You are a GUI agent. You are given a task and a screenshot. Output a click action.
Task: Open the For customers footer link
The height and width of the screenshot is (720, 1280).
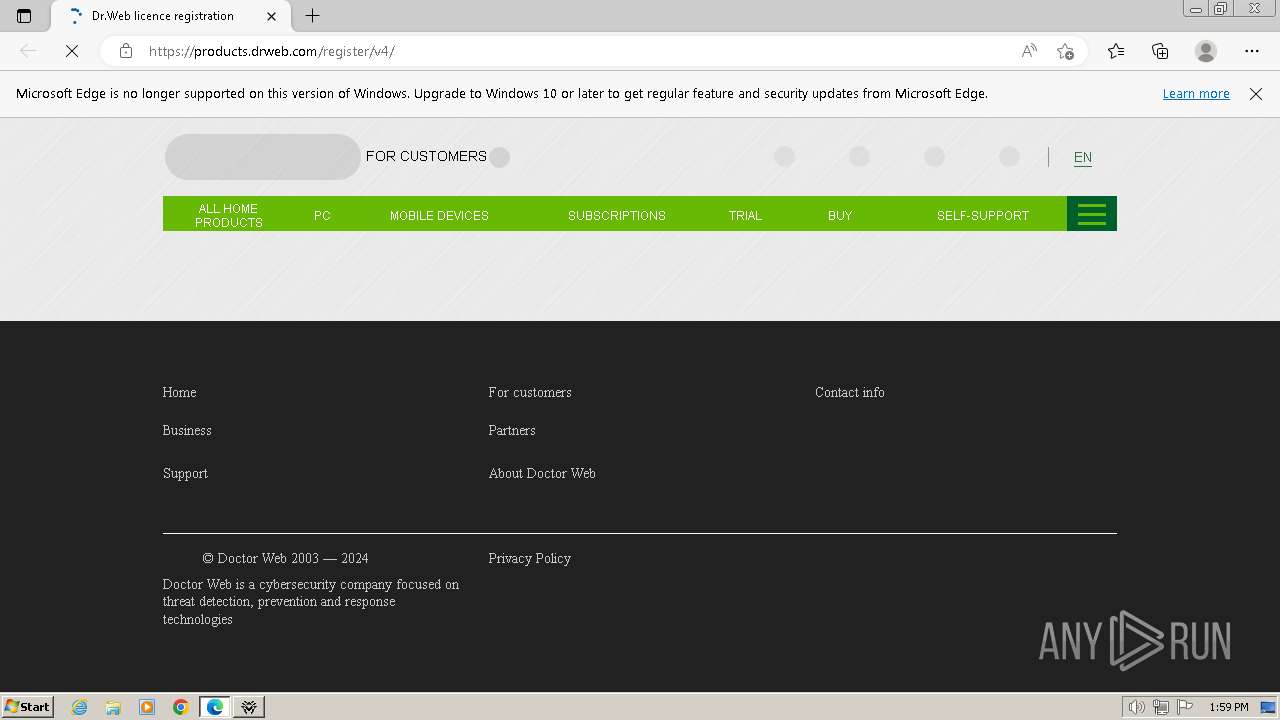click(530, 392)
